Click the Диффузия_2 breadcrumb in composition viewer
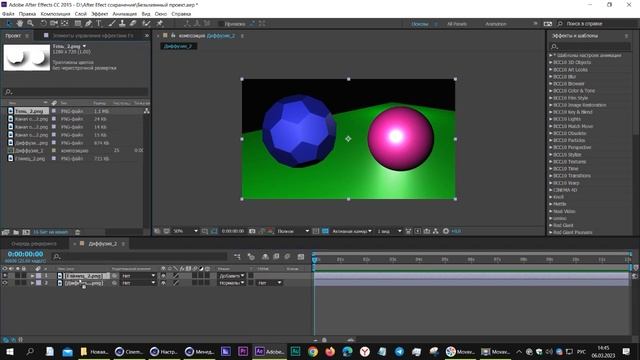 (178, 46)
